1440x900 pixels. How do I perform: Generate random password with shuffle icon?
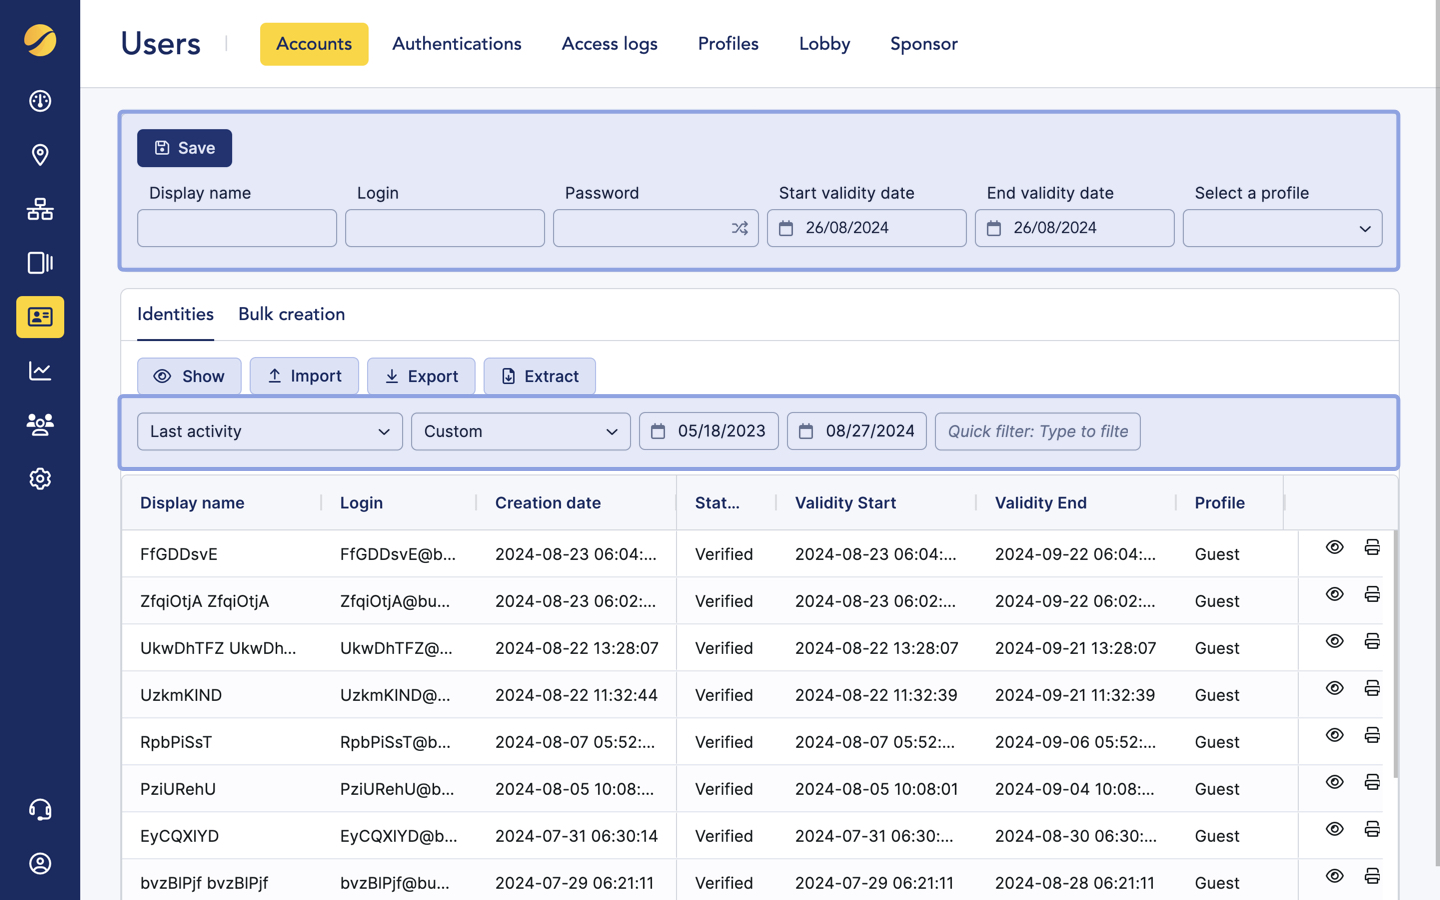pos(739,228)
